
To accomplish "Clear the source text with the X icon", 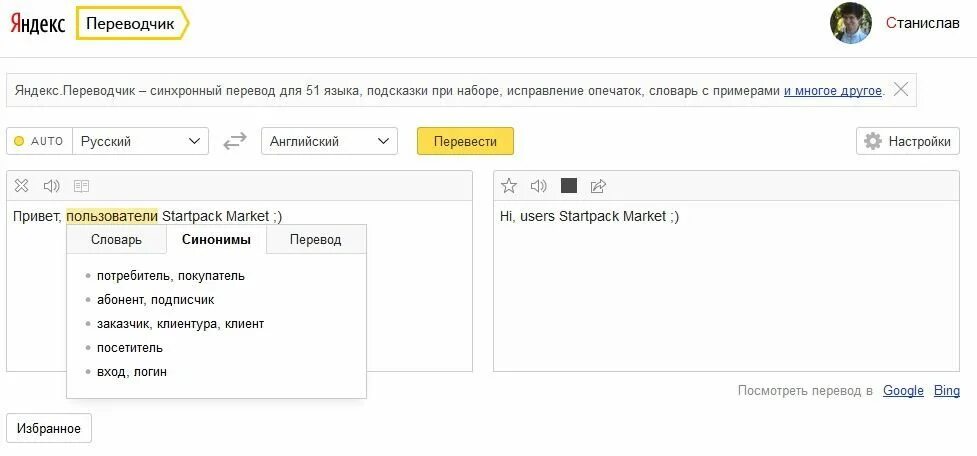I will (x=22, y=186).
